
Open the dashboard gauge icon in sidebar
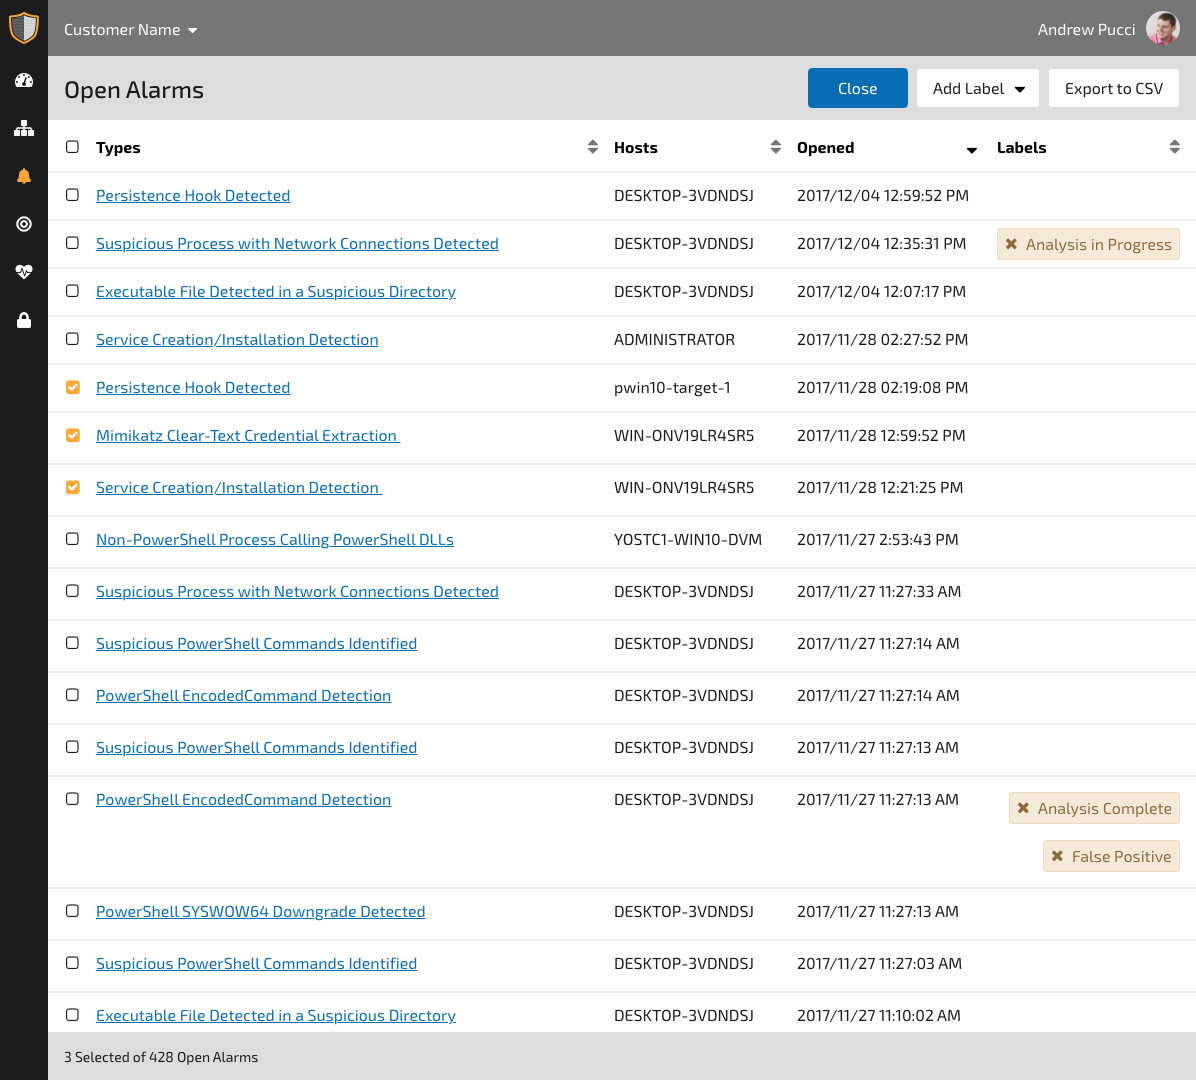coord(24,80)
